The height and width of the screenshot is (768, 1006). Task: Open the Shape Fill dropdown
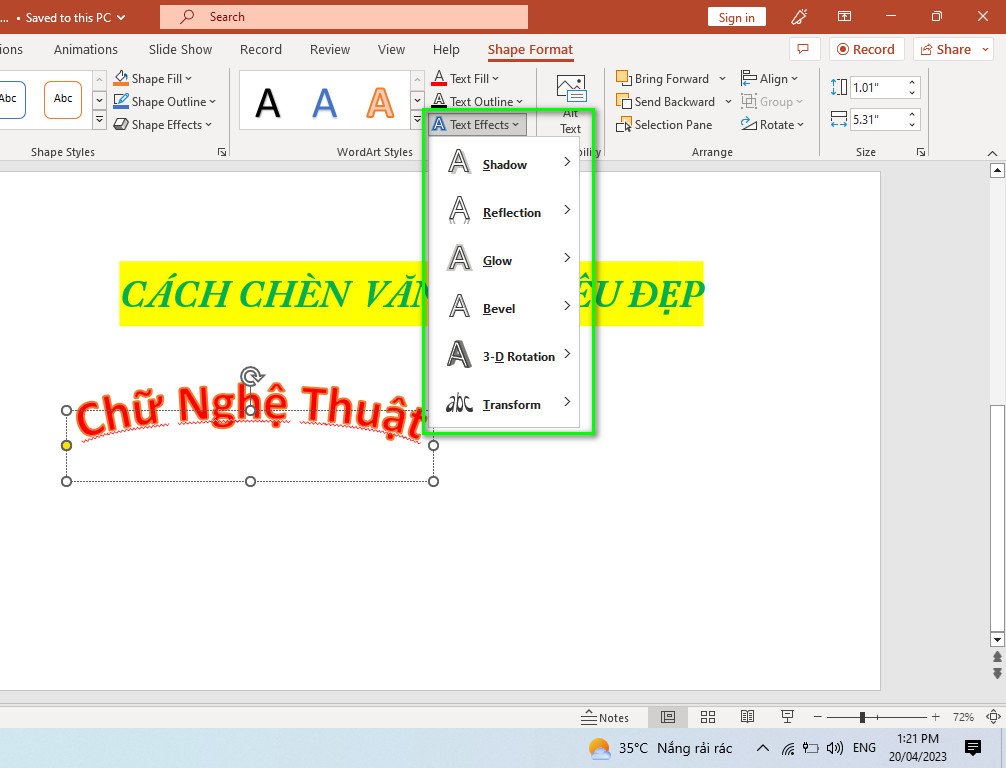coord(153,78)
